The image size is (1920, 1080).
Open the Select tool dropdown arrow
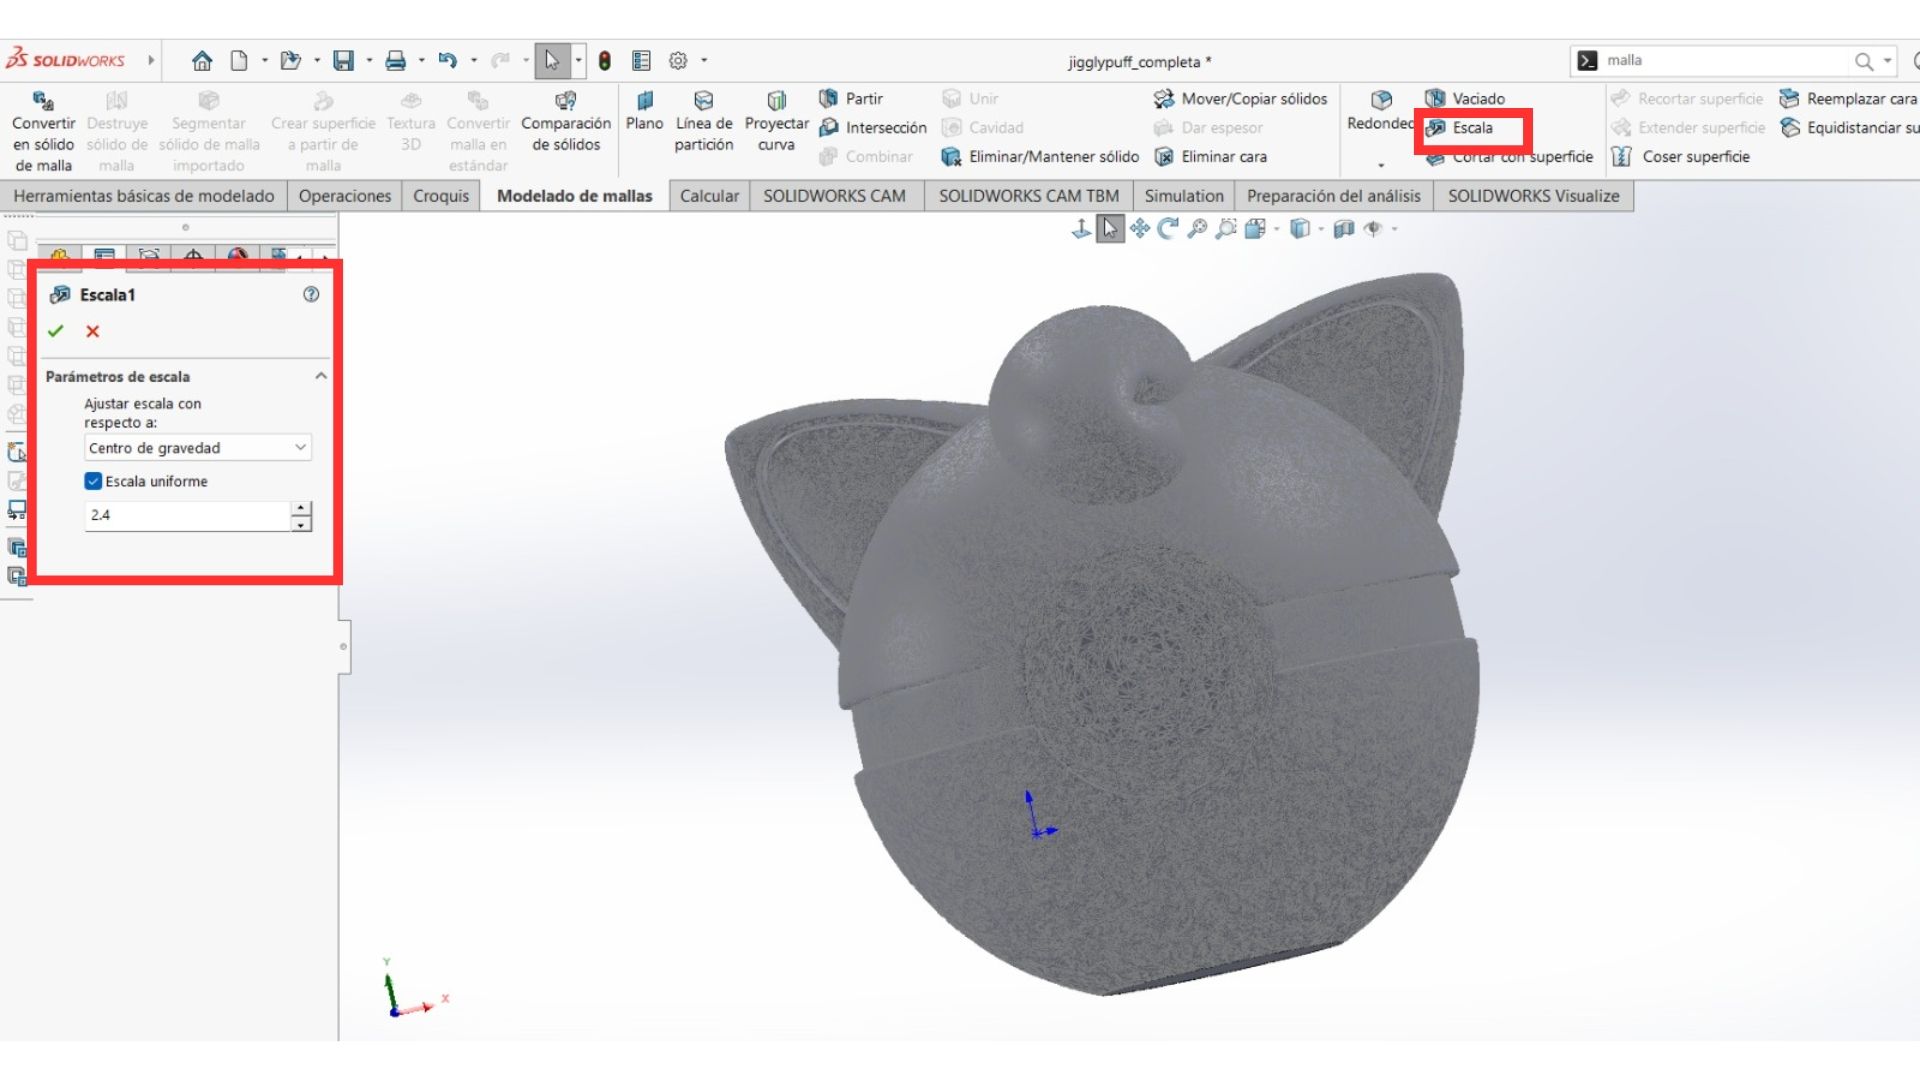(x=578, y=61)
